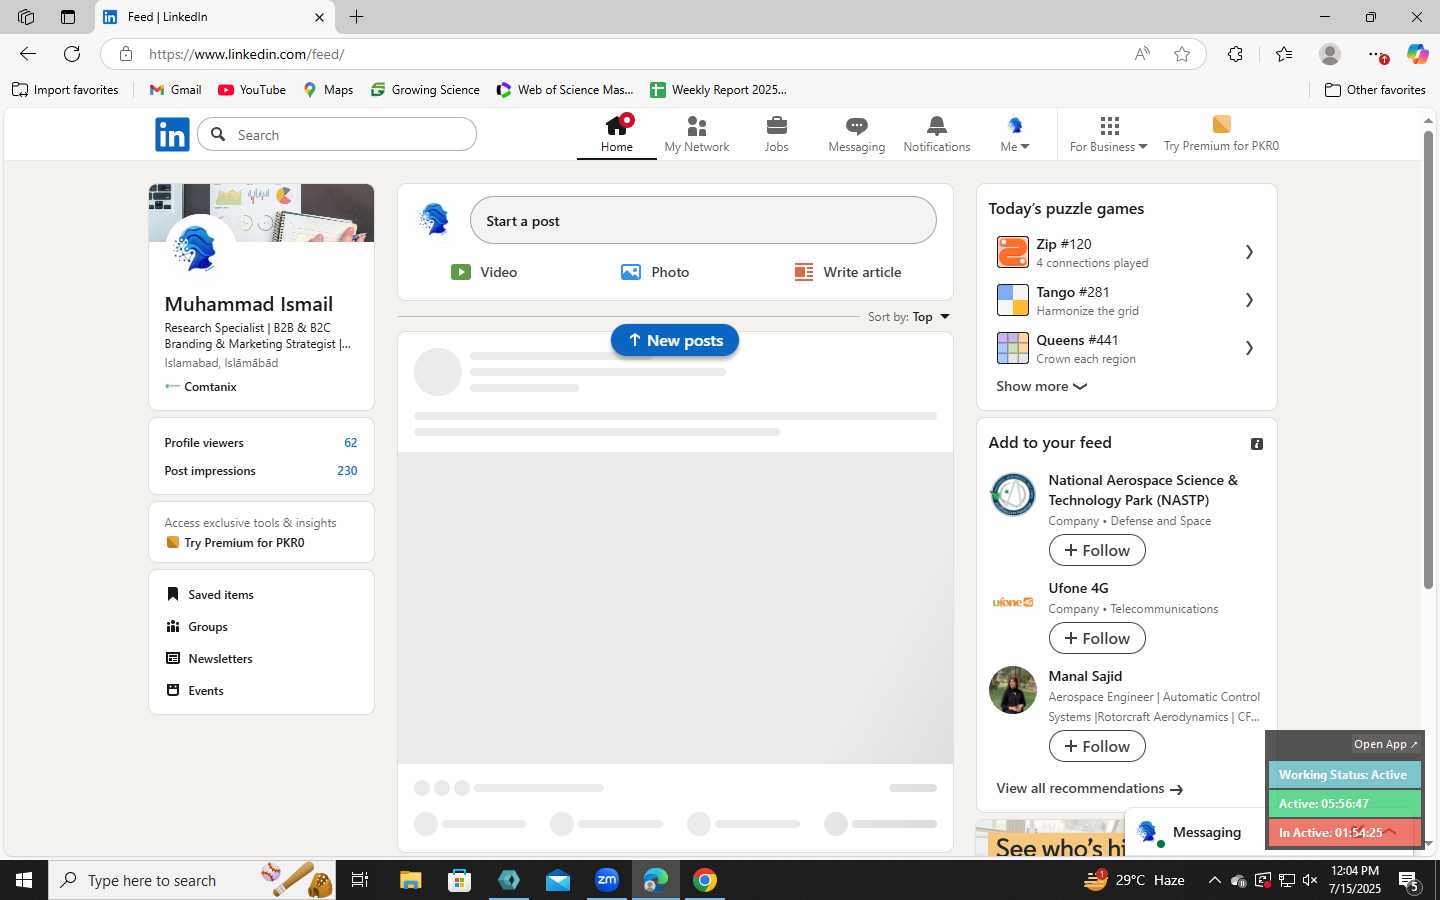Image resolution: width=1440 pixels, height=900 pixels.
Task: Open Groups from sidebar
Action: (x=197, y=627)
